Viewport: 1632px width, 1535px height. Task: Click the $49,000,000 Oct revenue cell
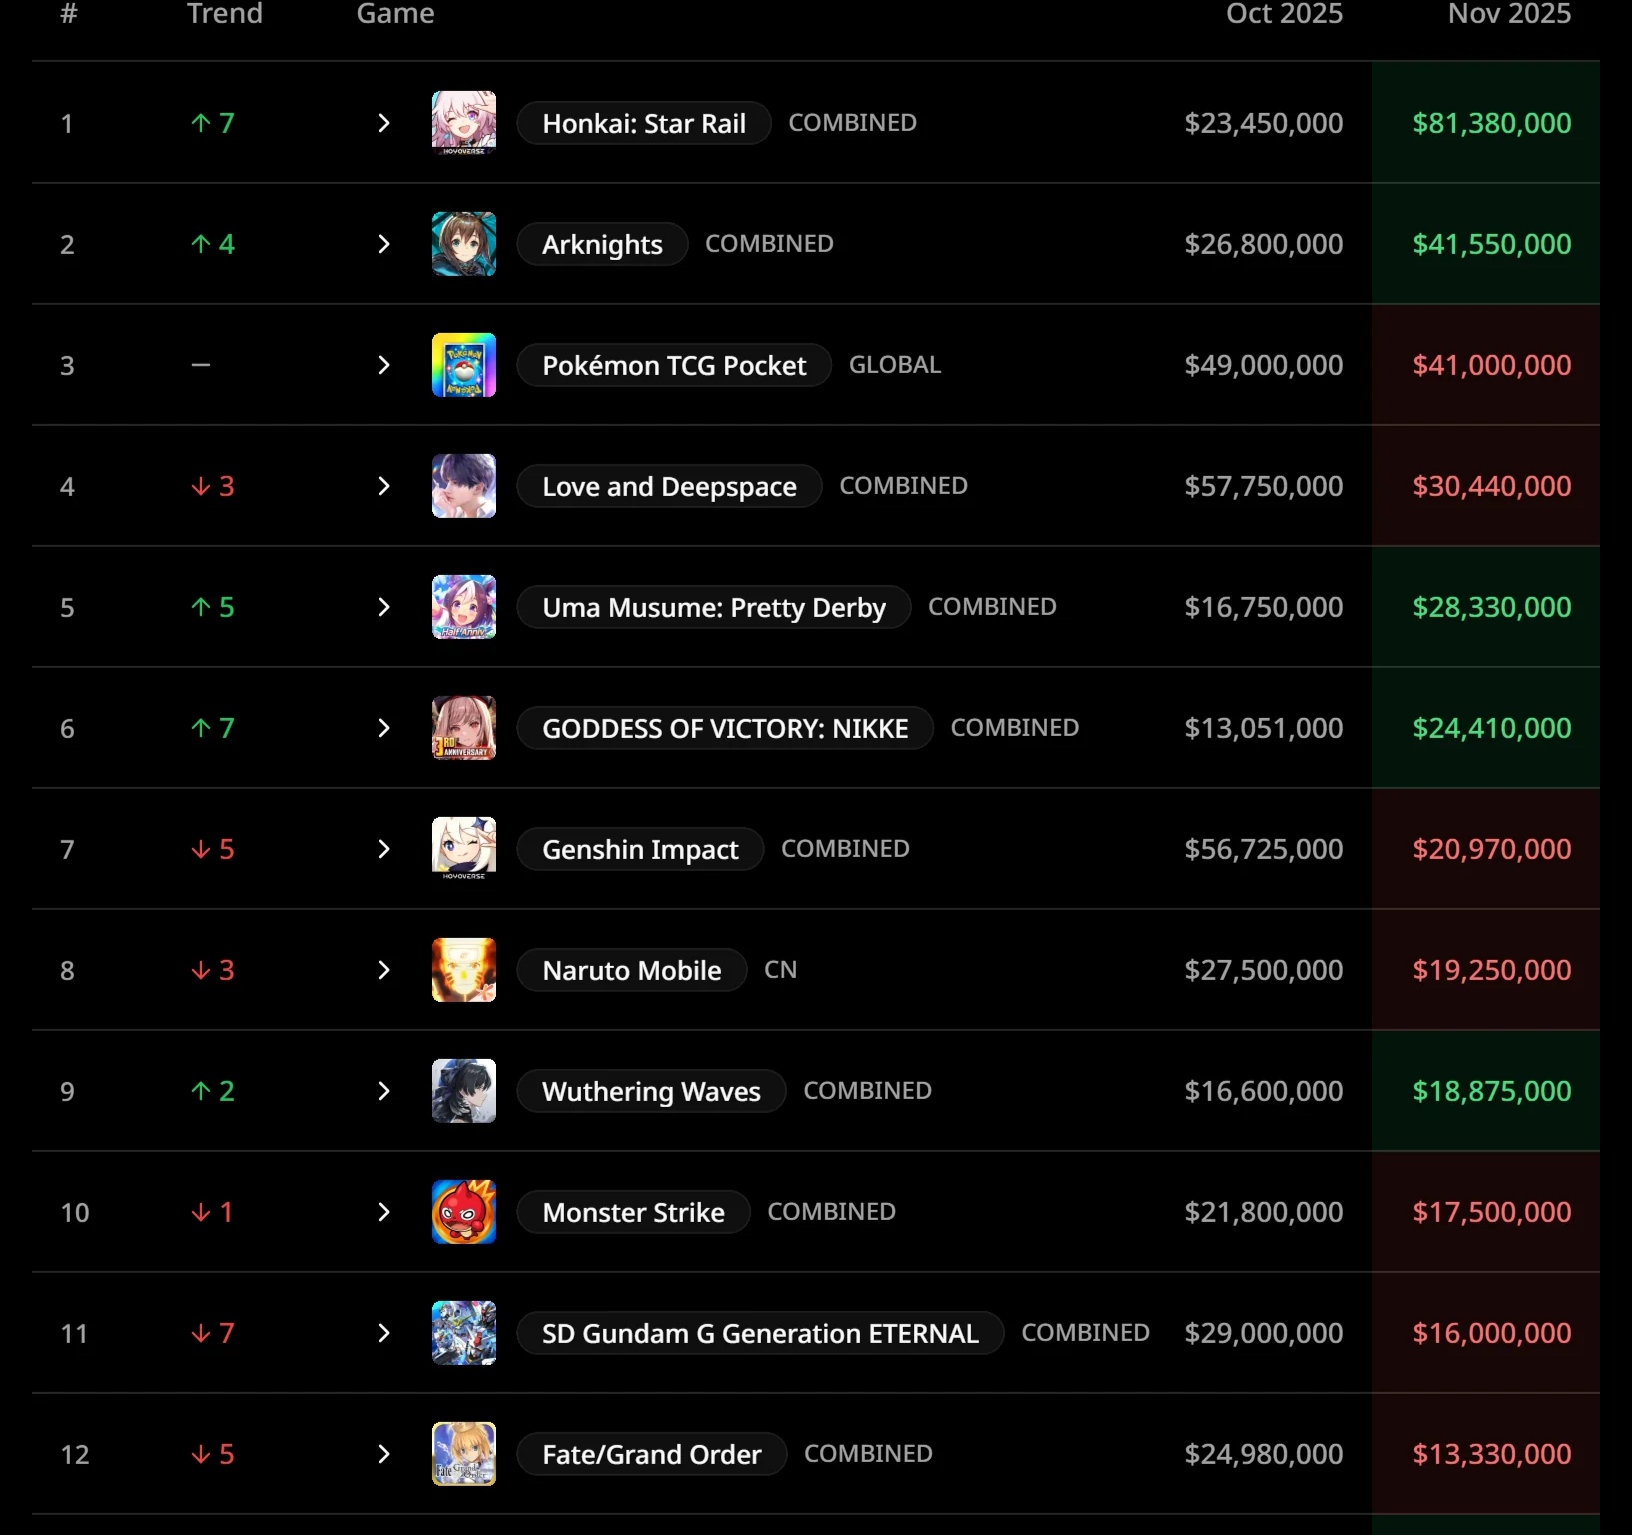[x=1264, y=365]
